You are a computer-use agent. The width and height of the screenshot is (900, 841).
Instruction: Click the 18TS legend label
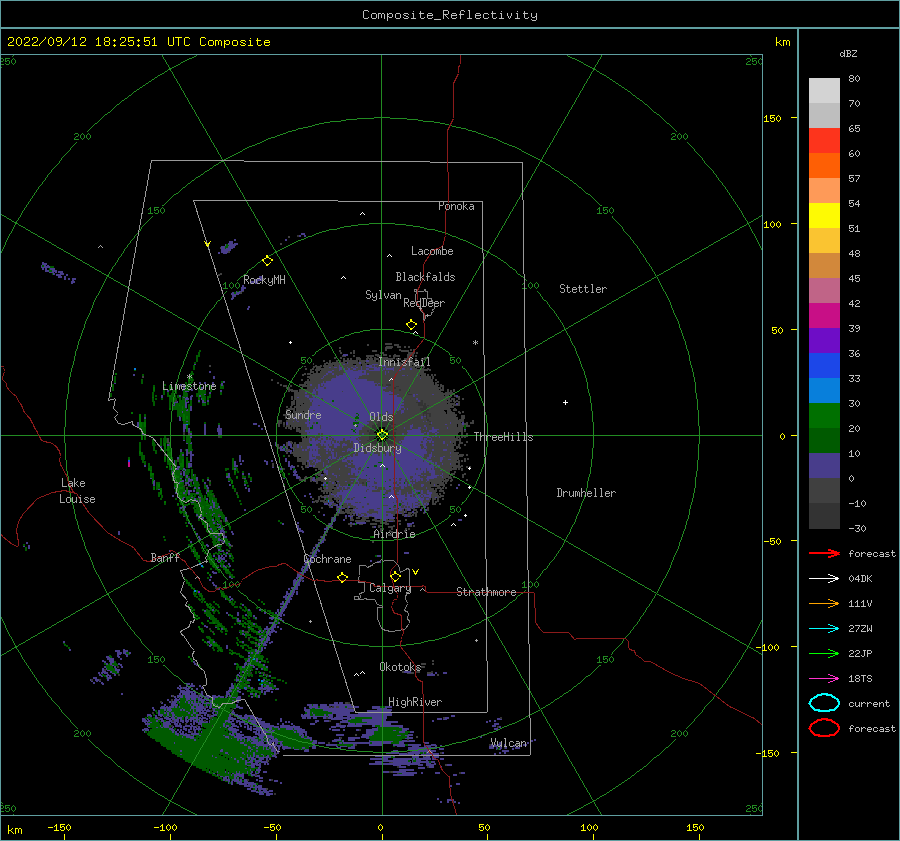tap(860, 679)
